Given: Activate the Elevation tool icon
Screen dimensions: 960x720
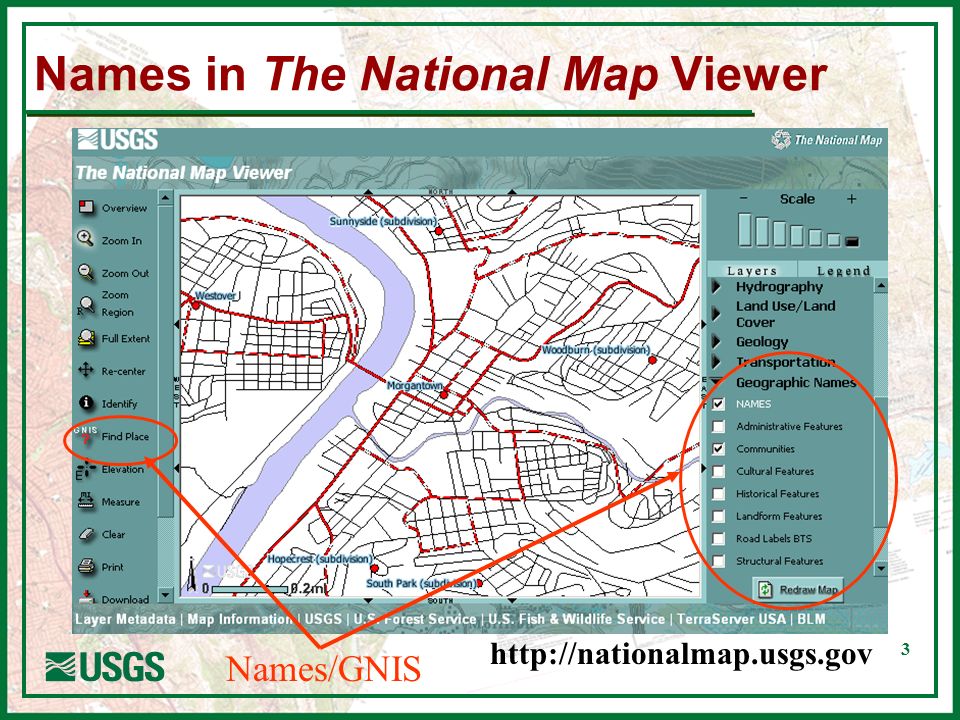Looking at the screenshot, I should [x=85, y=469].
